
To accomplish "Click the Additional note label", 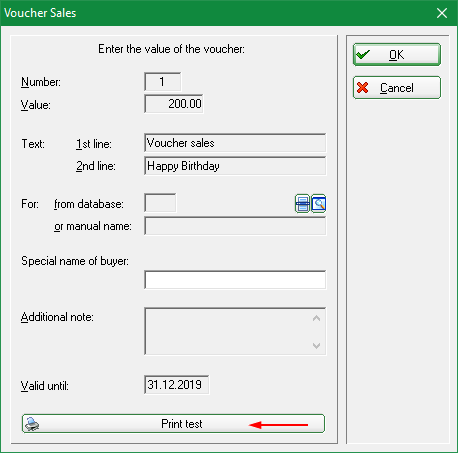I will 57,317.
